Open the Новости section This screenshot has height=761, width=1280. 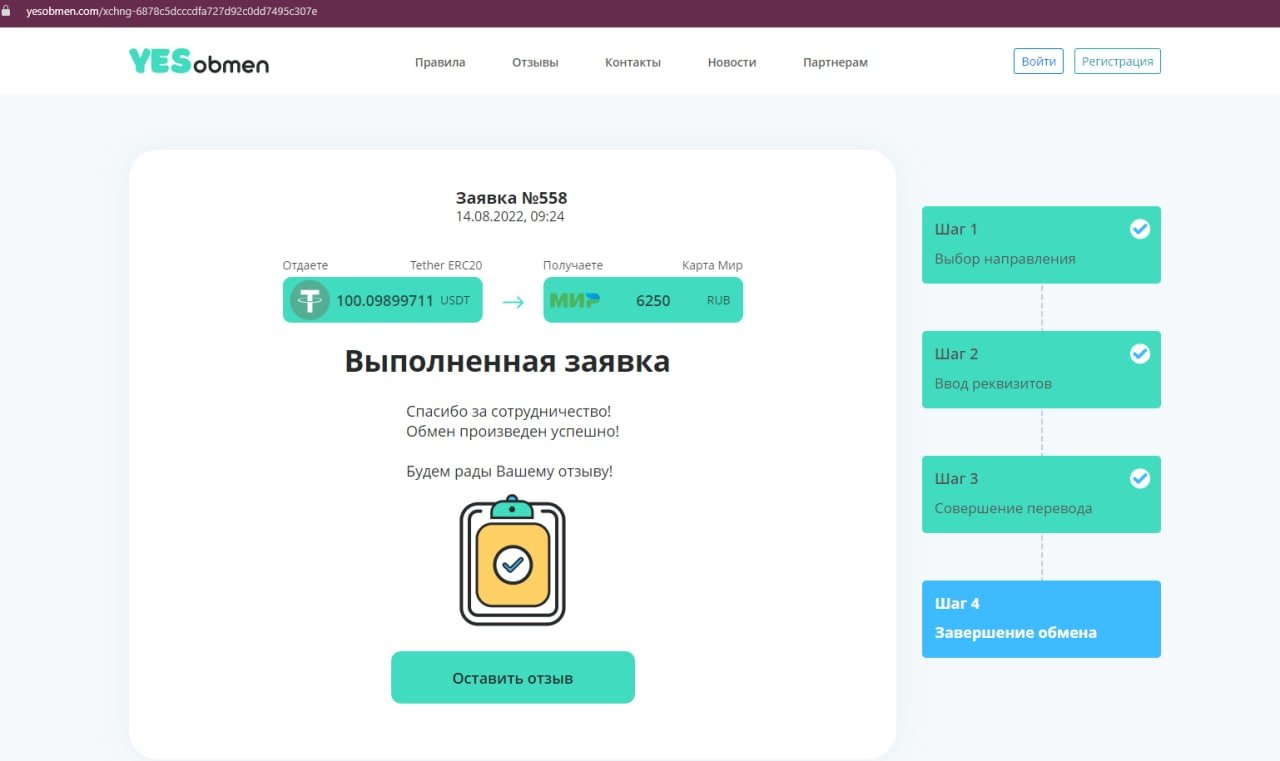tap(732, 62)
